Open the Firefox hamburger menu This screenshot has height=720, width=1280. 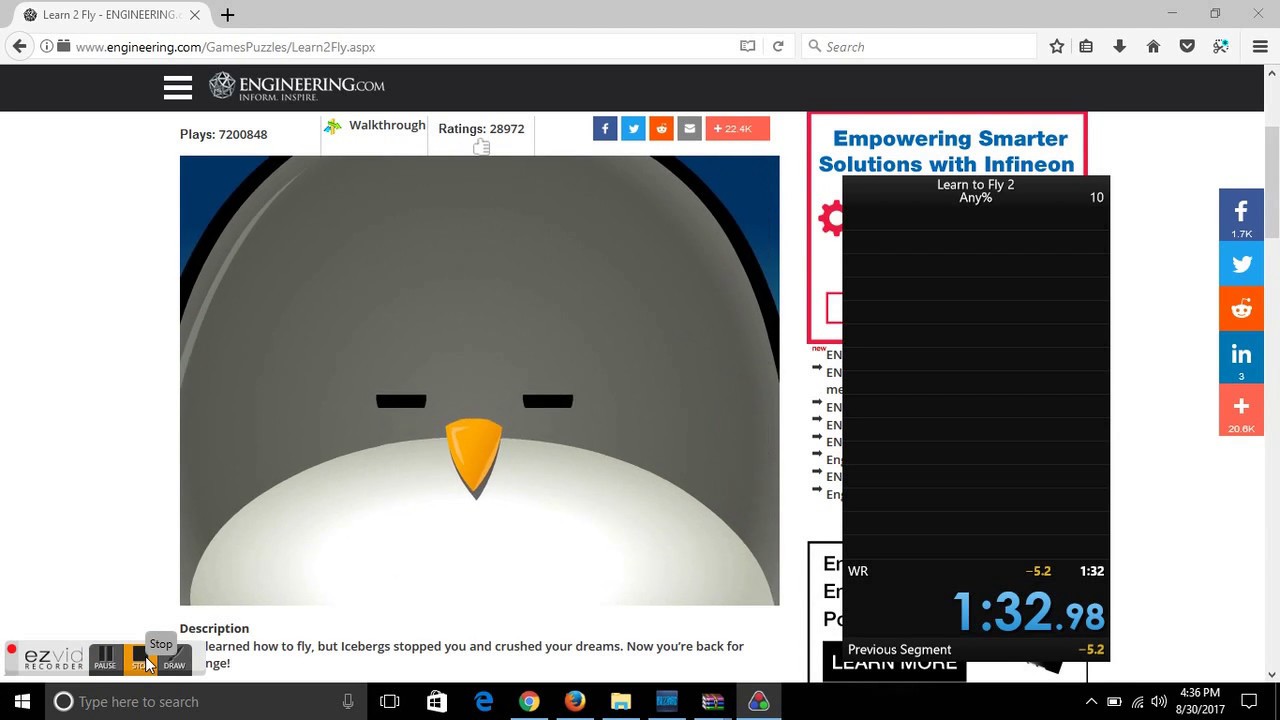pos(1260,46)
